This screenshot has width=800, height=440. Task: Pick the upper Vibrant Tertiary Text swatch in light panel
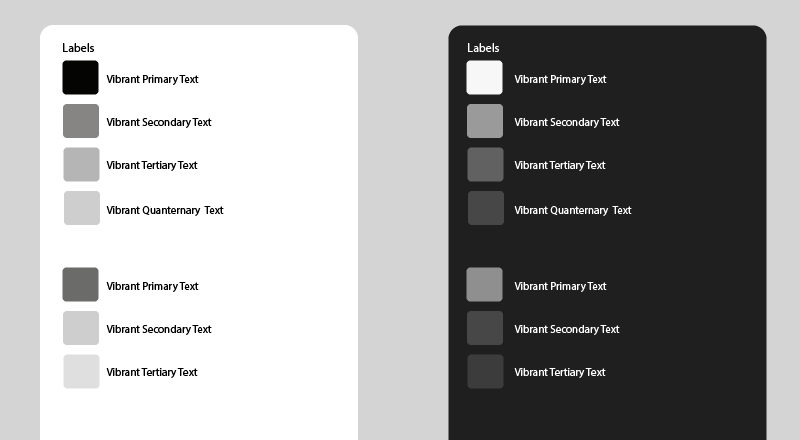pyautogui.click(x=82, y=164)
